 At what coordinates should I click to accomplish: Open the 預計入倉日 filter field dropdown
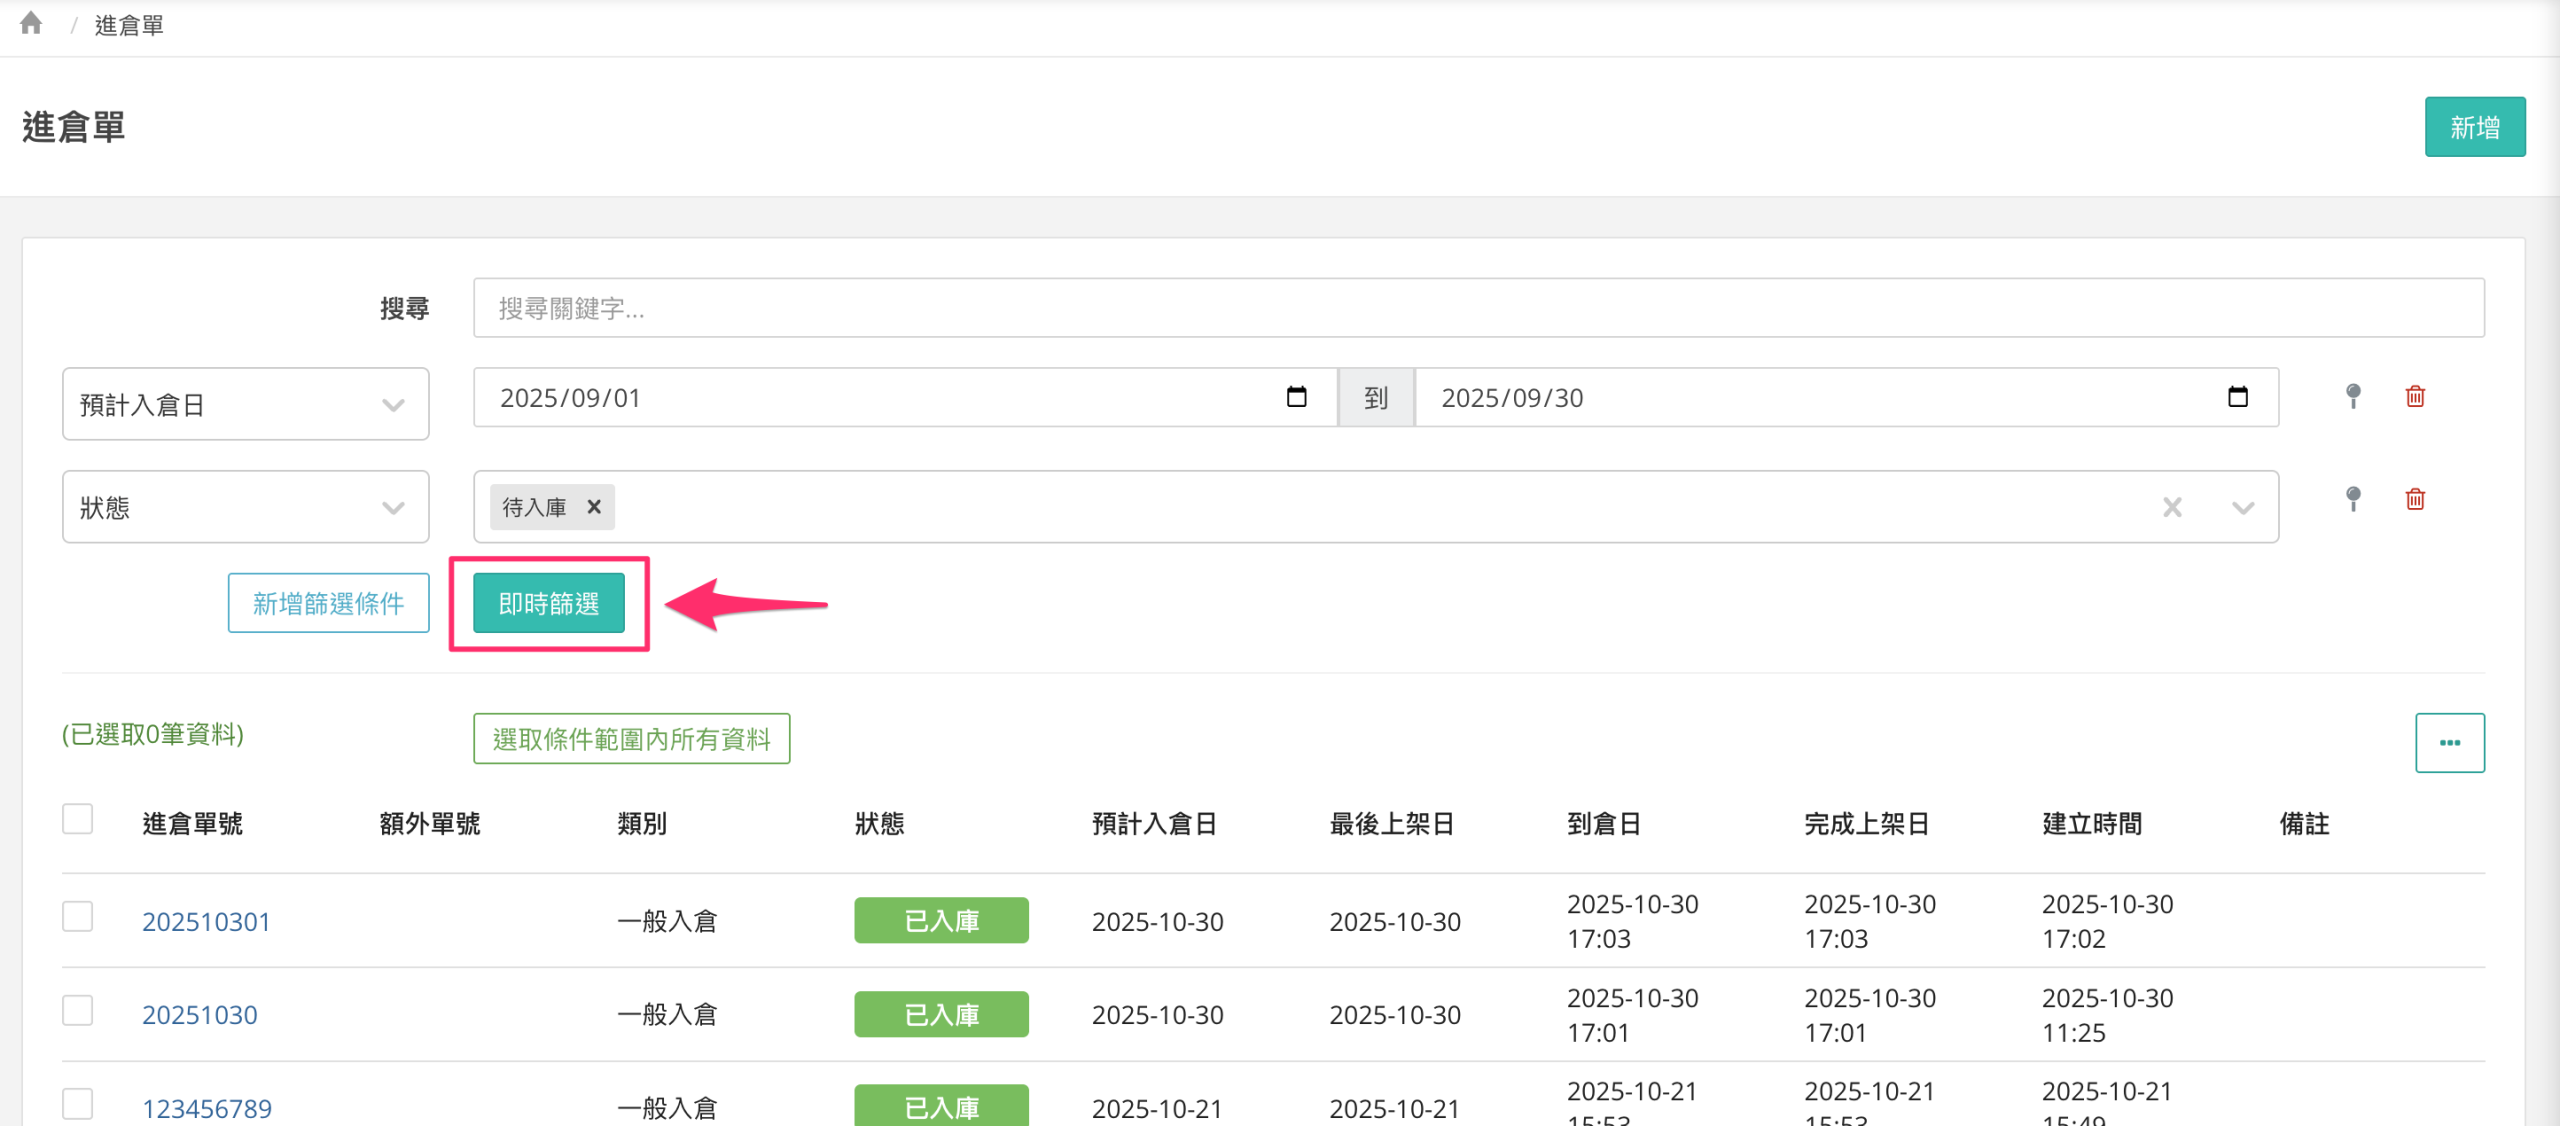245,404
